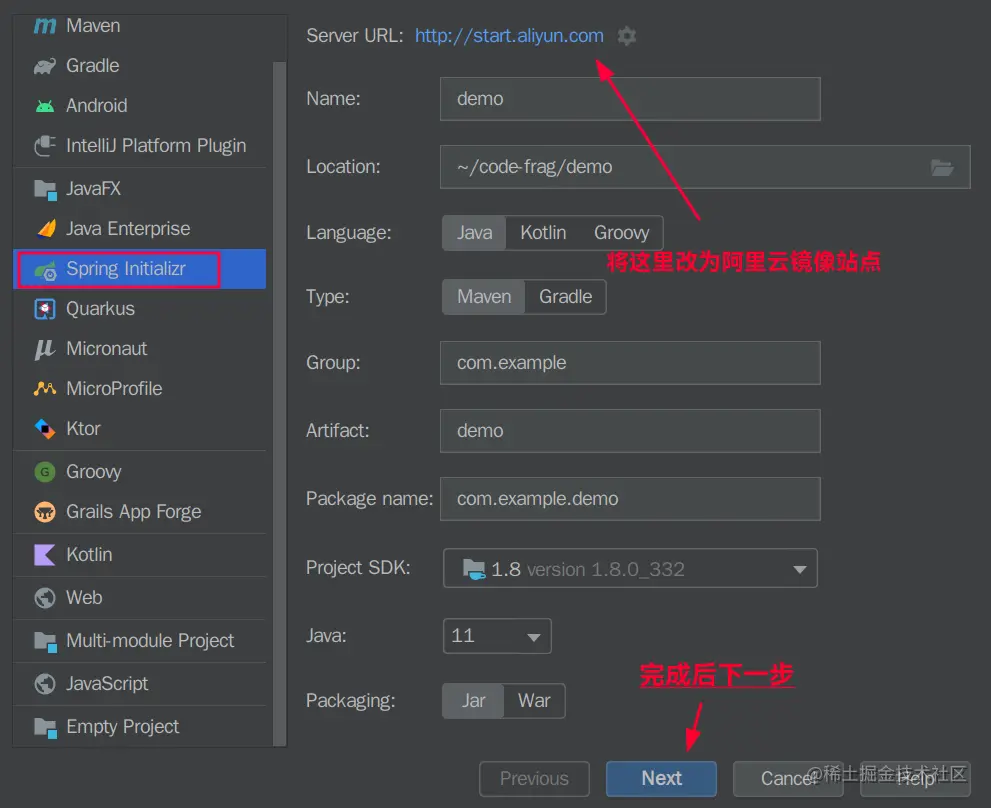Screen dimensions: 991x808
Task: Select JavaFX in the list
Action: point(139,189)
